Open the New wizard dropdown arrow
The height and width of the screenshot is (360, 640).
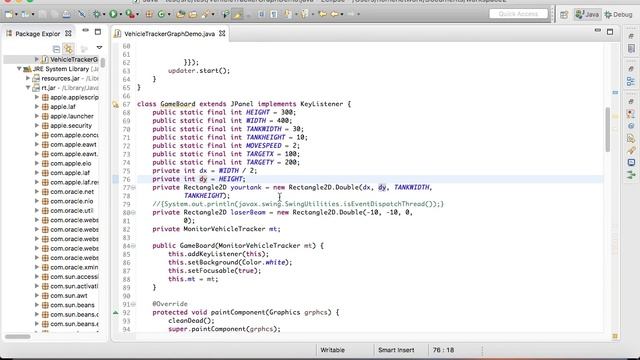pos(16,14)
